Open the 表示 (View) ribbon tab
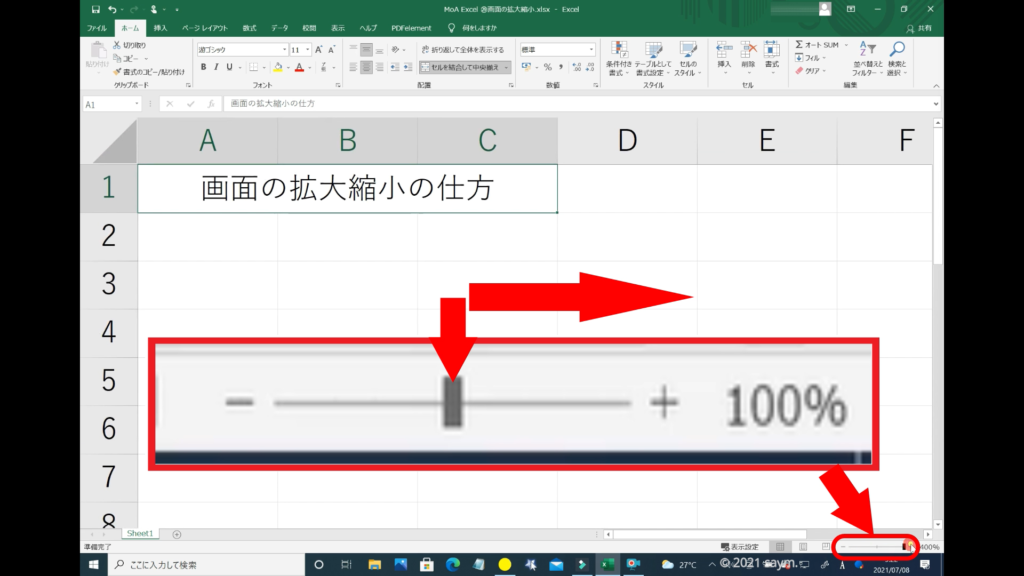The height and width of the screenshot is (576, 1024). click(338, 27)
